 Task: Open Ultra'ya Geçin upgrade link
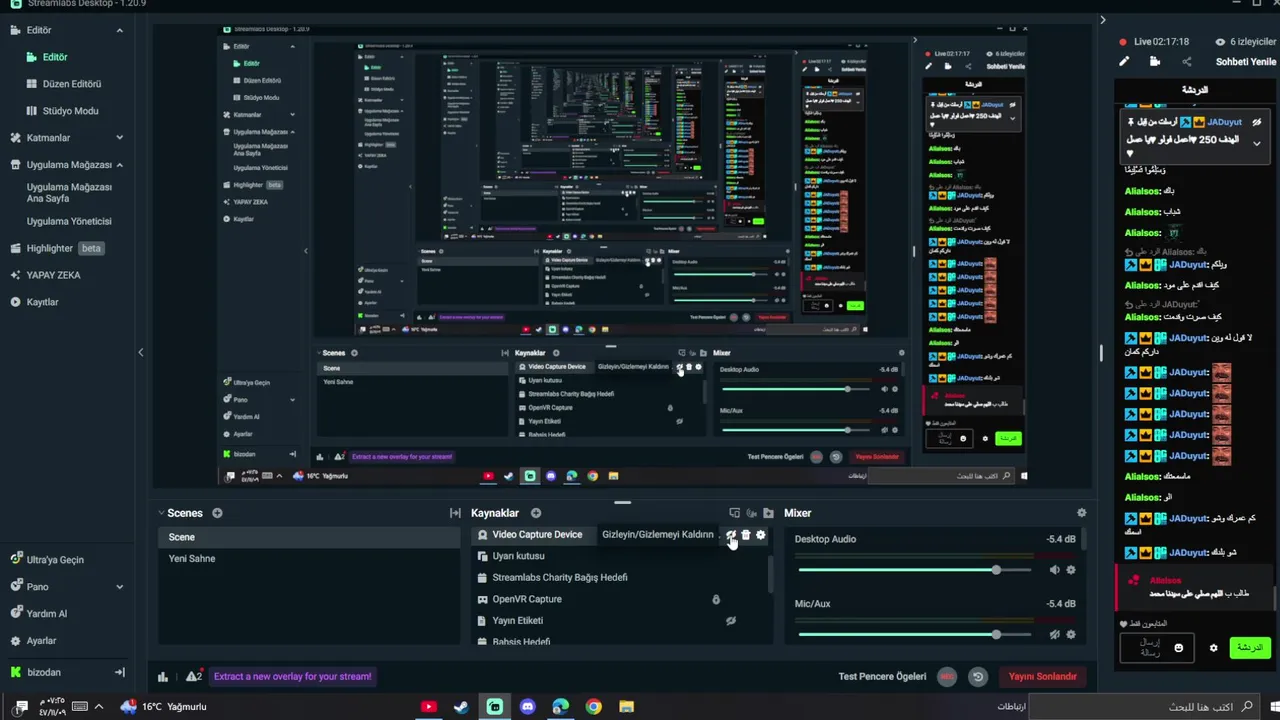(55, 560)
